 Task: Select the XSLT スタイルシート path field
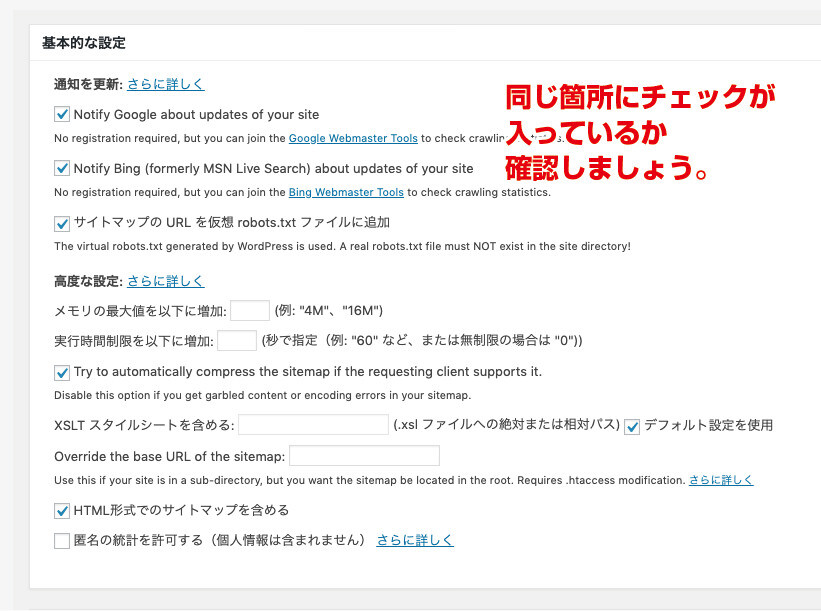313,425
